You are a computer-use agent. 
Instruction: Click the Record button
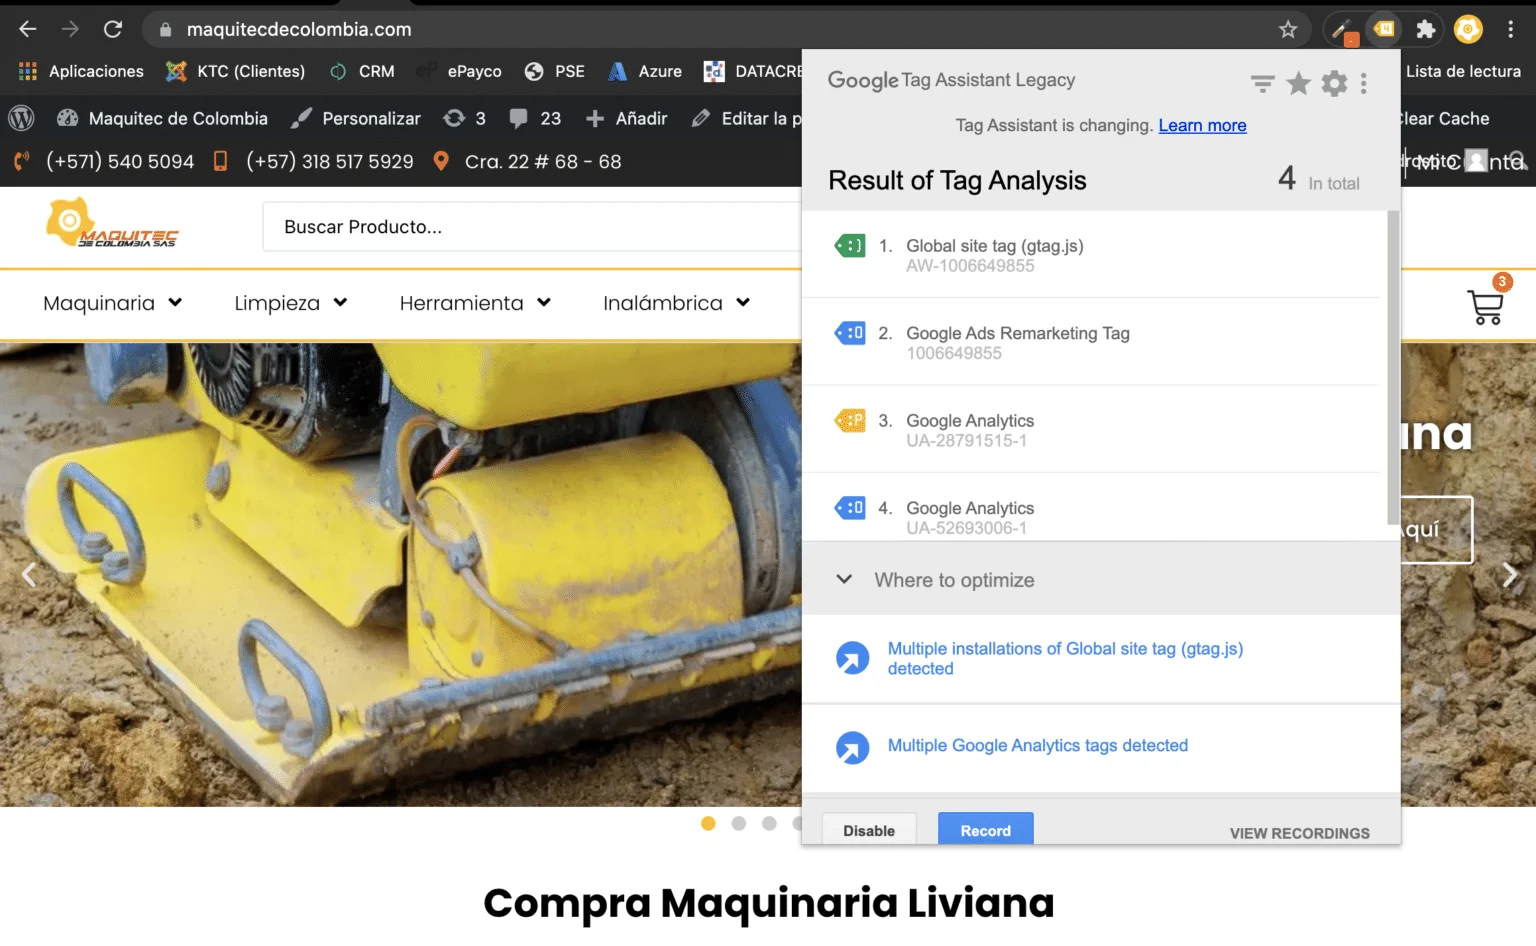pyautogui.click(x=985, y=830)
